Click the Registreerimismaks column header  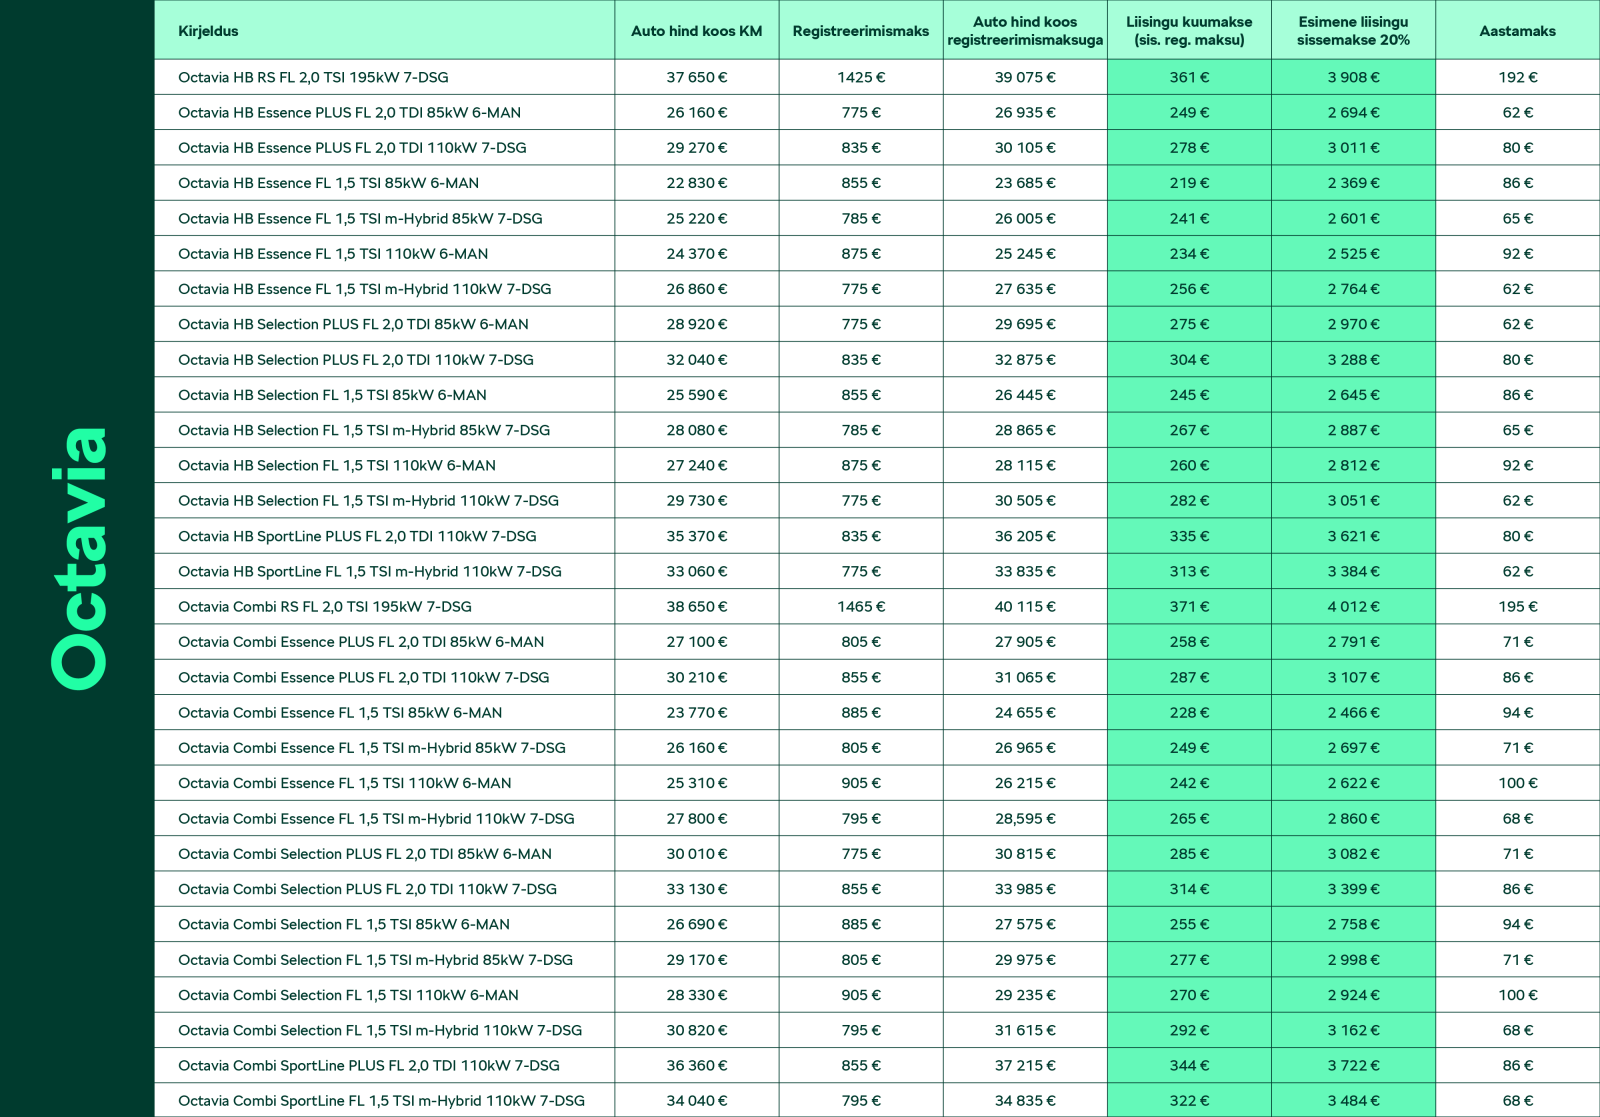(861, 31)
